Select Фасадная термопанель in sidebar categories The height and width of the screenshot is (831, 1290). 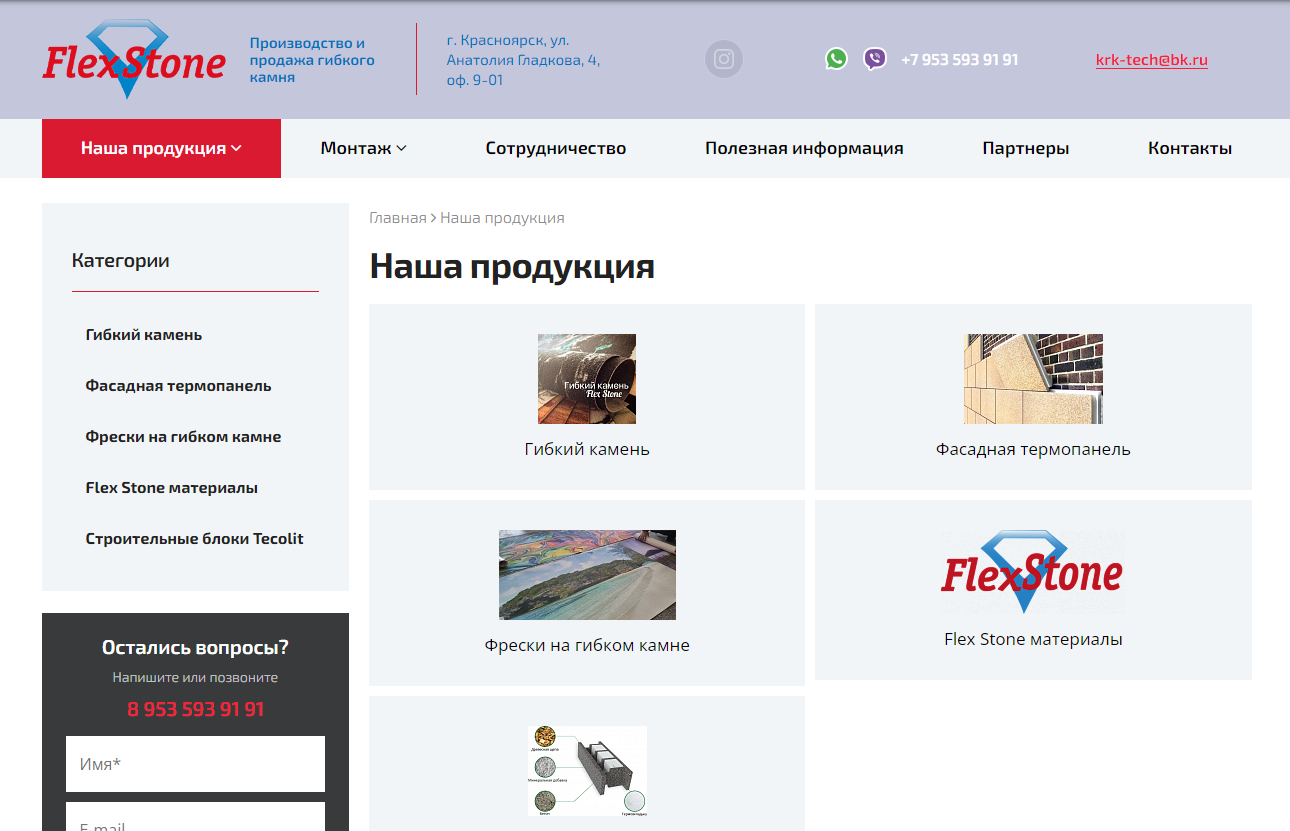pyautogui.click(x=178, y=386)
